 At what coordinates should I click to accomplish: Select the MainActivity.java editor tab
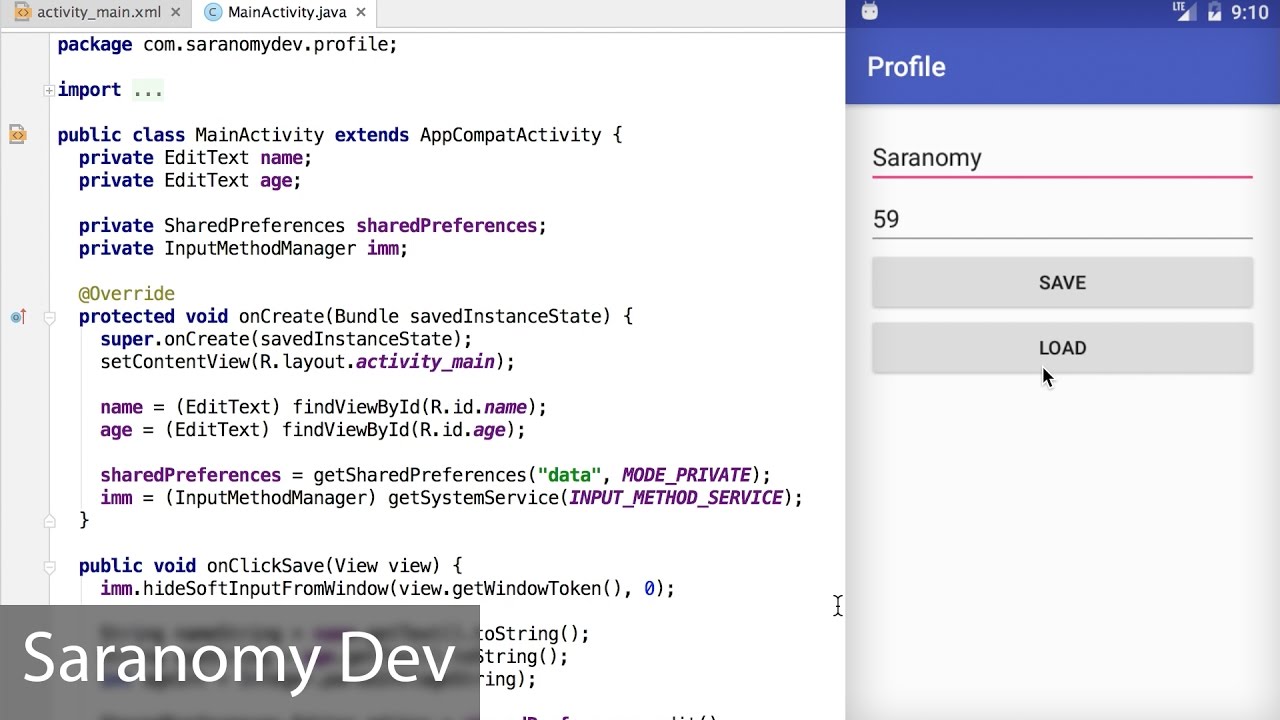pyautogui.click(x=286, y=13)
